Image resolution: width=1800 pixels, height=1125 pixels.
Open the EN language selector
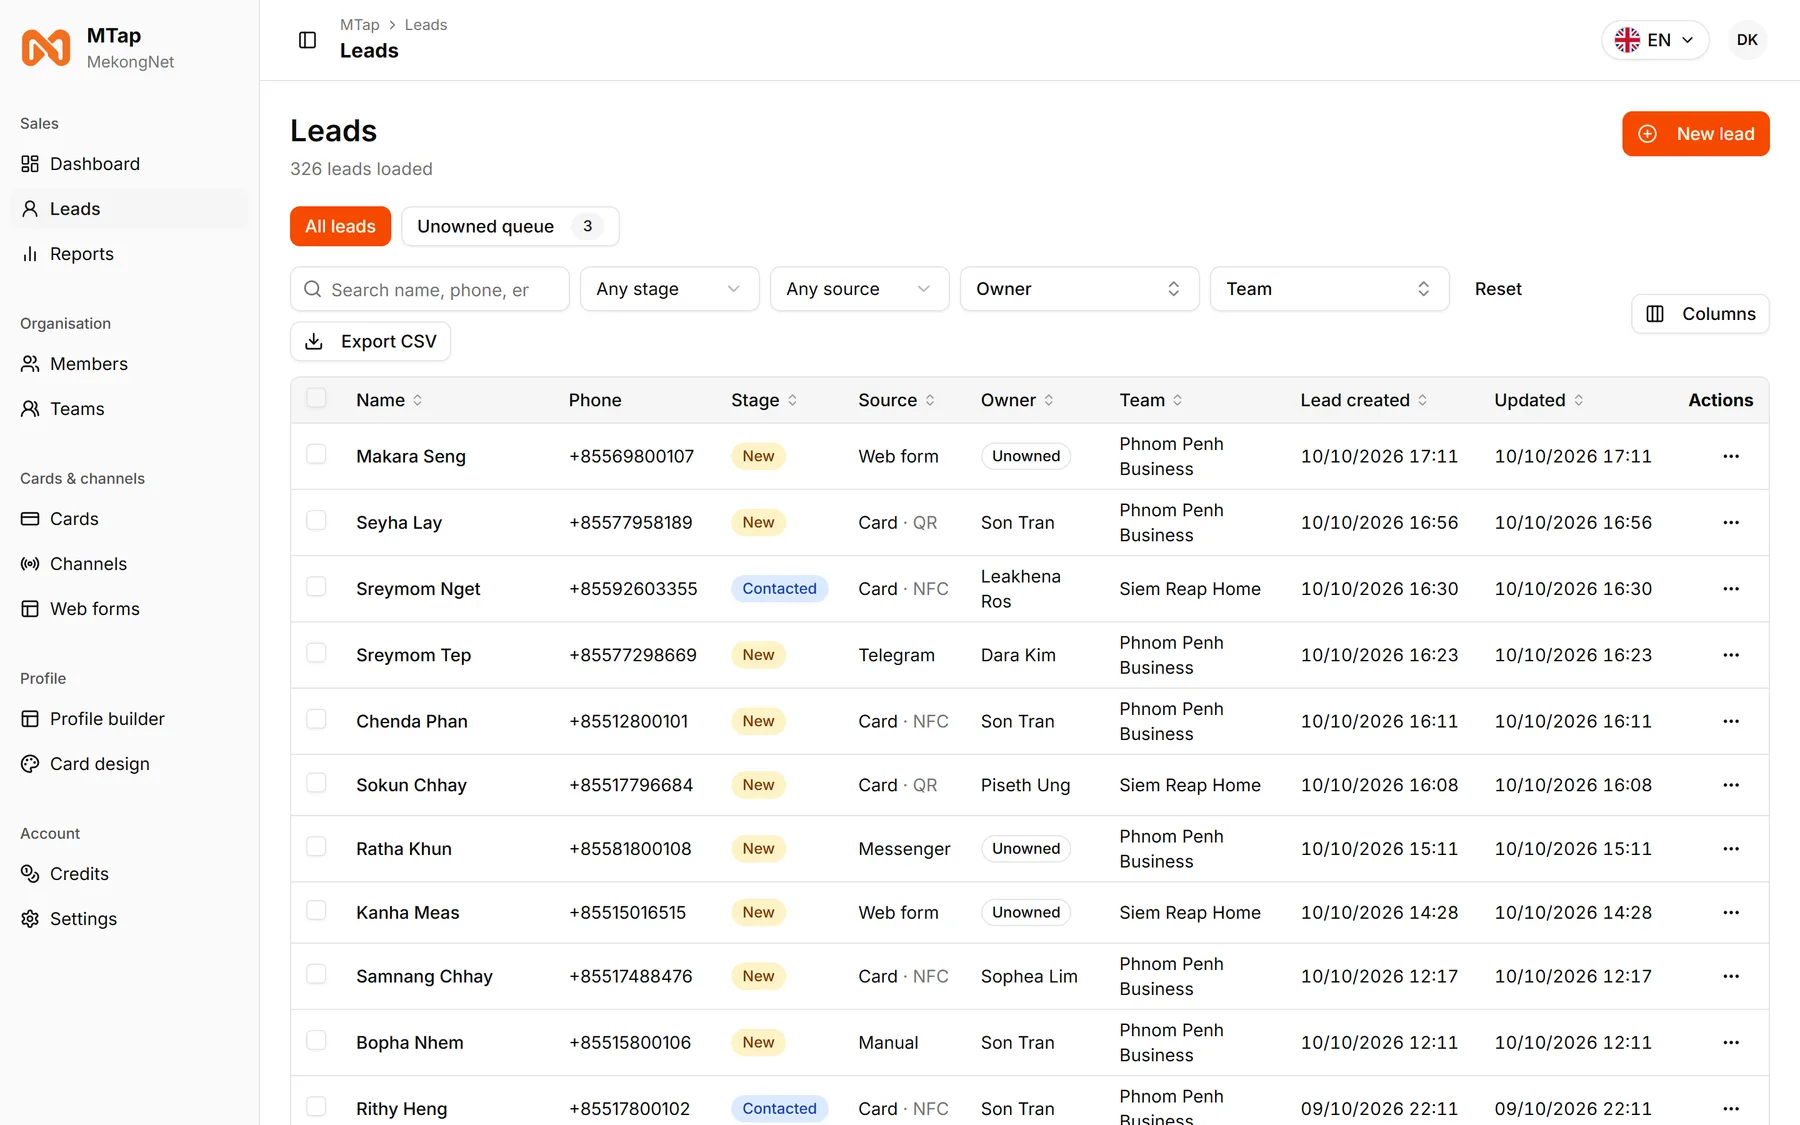pos(1655,40)
